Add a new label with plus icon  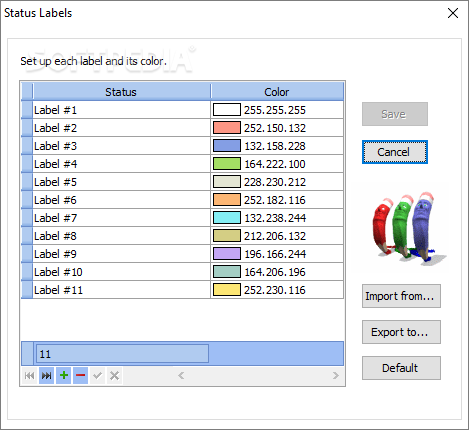tap(63, 376)
